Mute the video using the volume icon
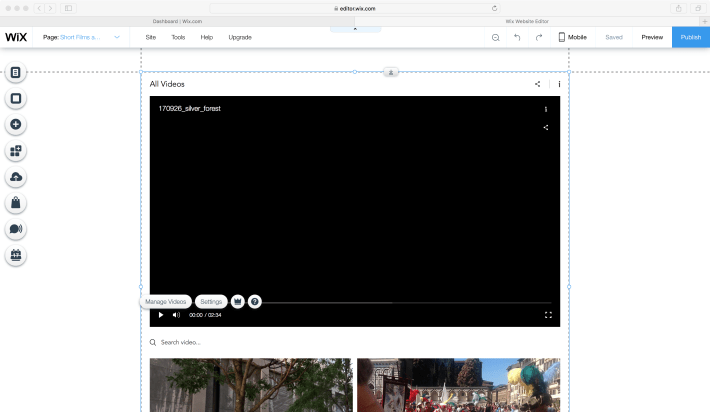This screenshot has height=412, width=710. [x=176, y=315]
